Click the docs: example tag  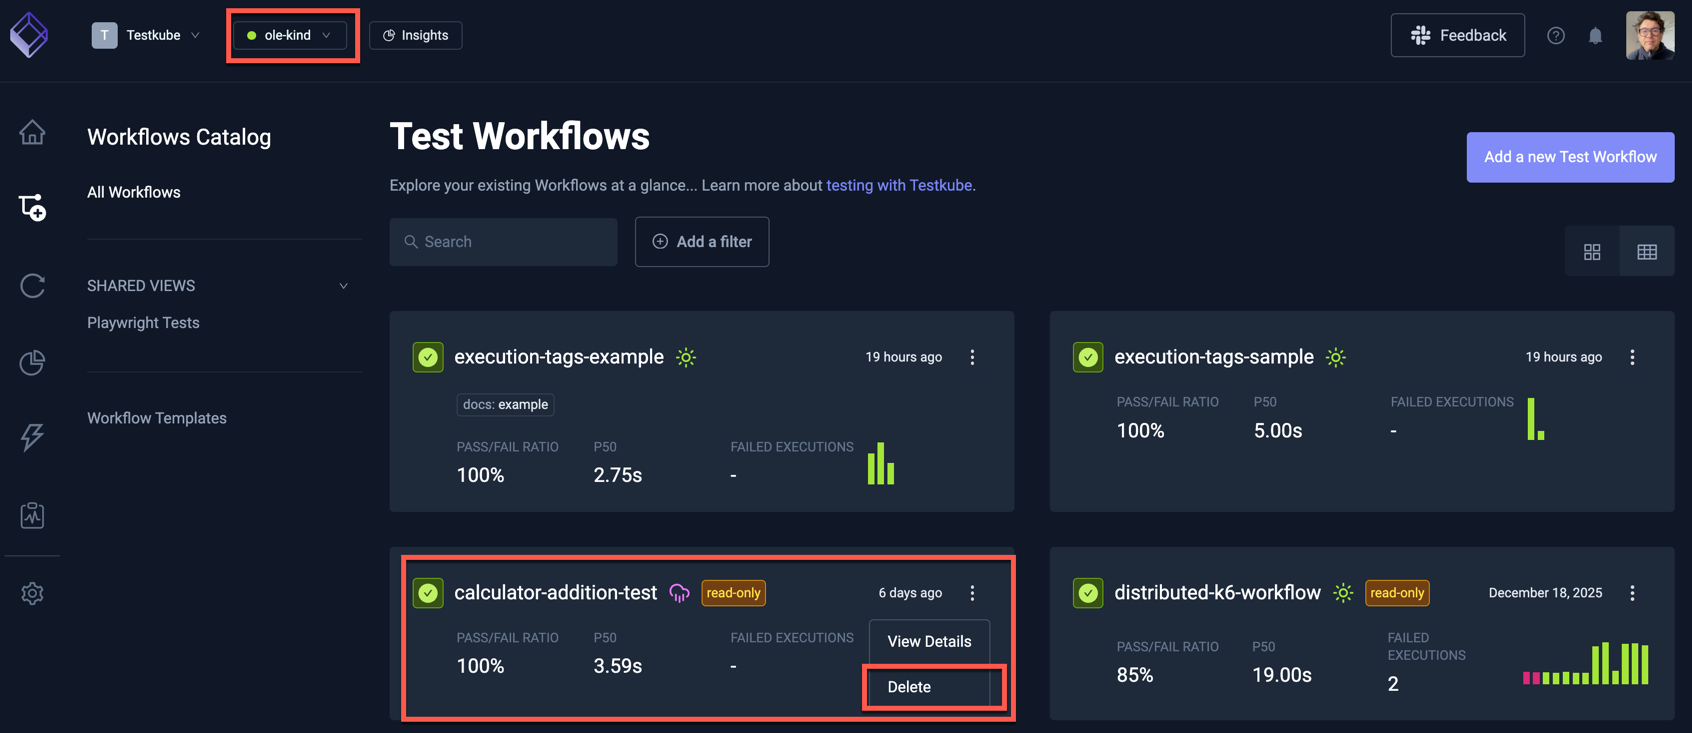pyautogui.click(x=506, y=405)
